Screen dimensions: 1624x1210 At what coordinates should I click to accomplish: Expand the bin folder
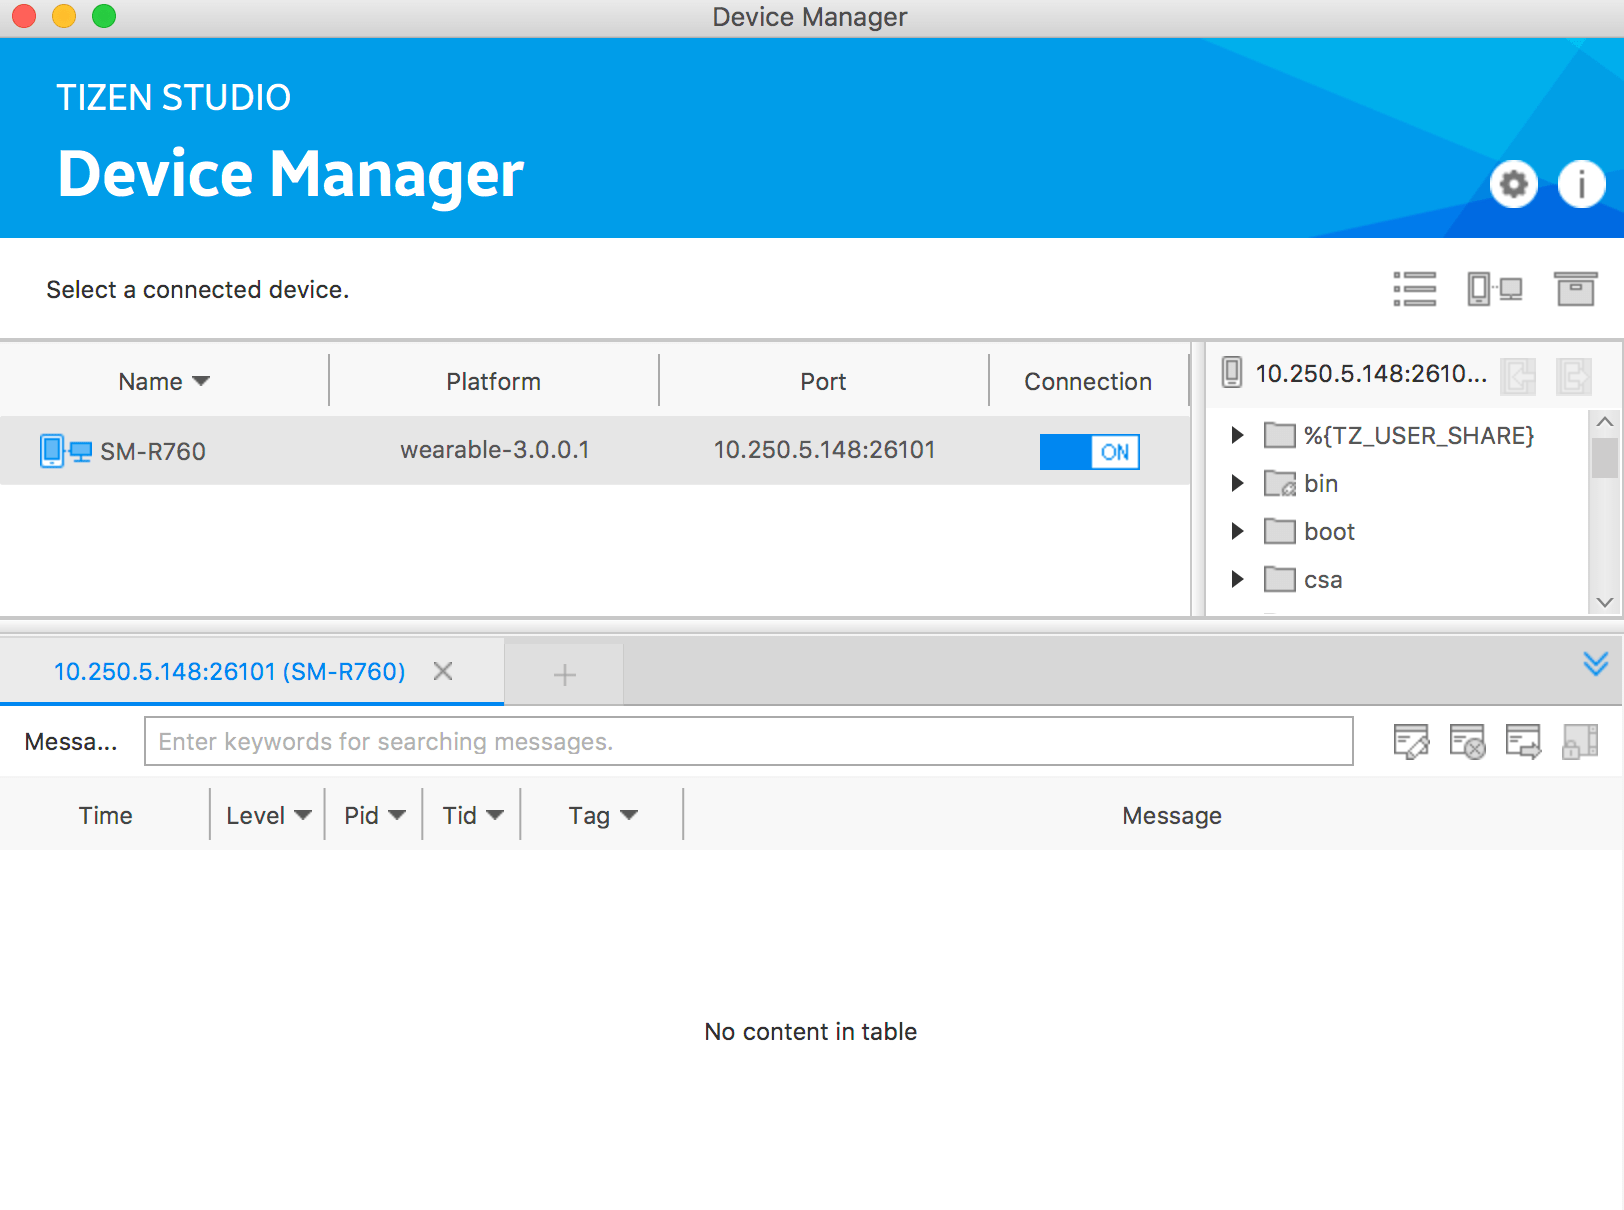pyautogui.click(x=1238, y=483)
